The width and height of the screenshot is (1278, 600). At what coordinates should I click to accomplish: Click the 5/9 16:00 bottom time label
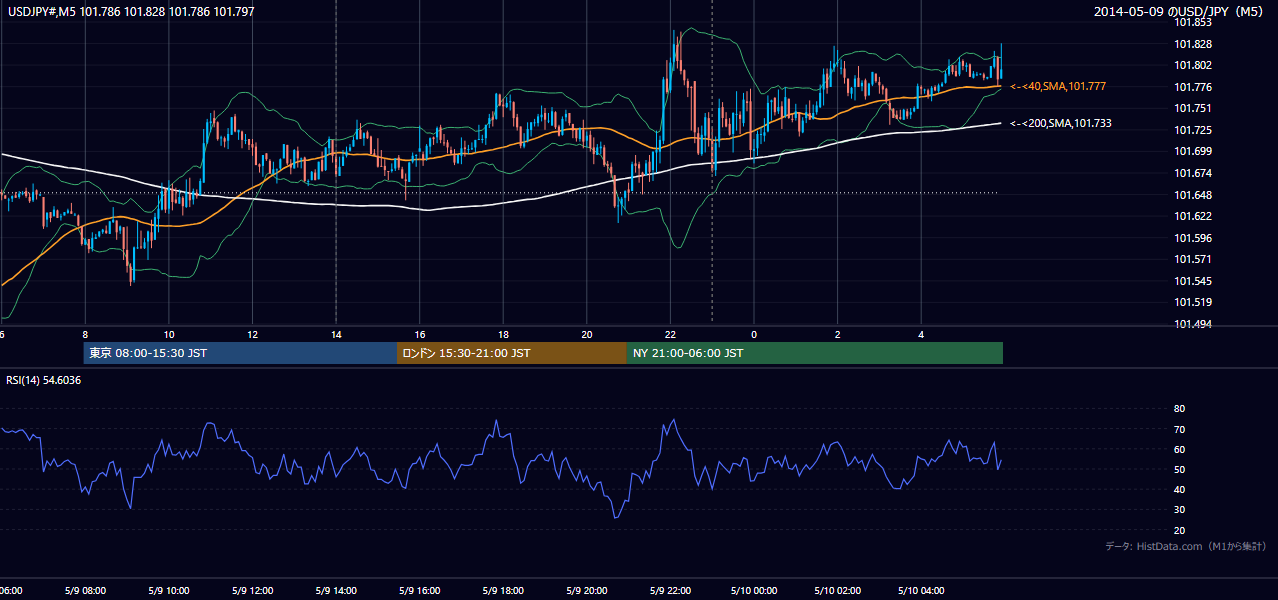419,591
